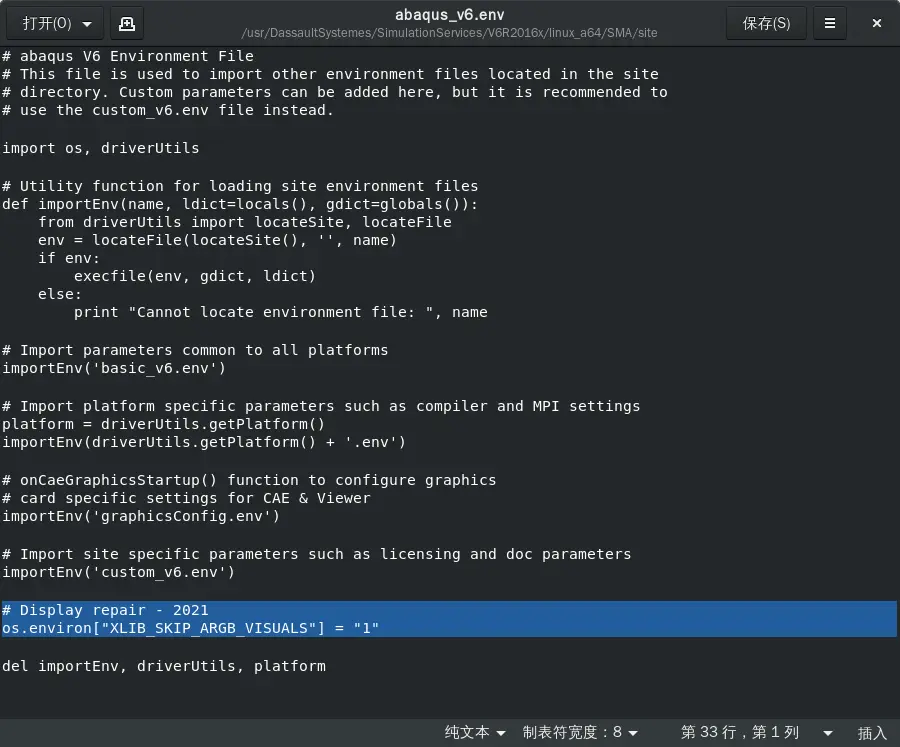Click '# Import site specific parameters' comment line
This screenshot has width=900, height=747.
coord(317,554)
